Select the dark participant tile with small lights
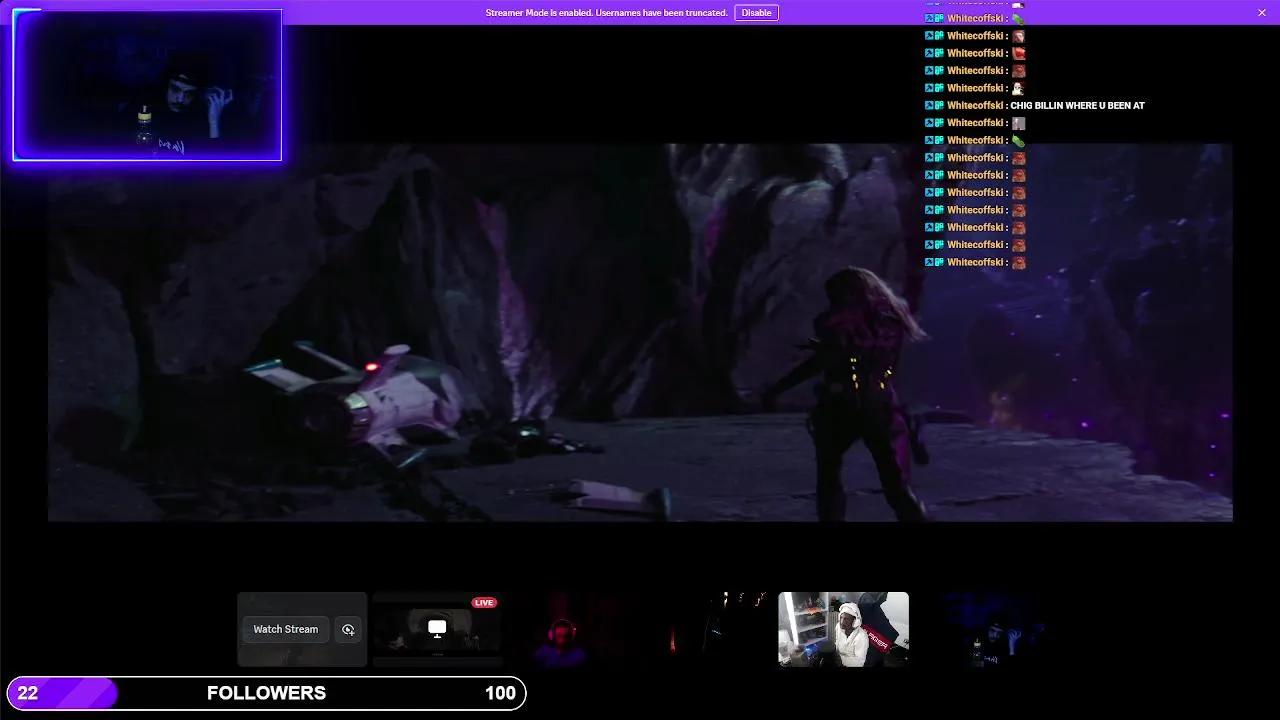The height and width of the screenshot is (720, 1280). (708, 629)
